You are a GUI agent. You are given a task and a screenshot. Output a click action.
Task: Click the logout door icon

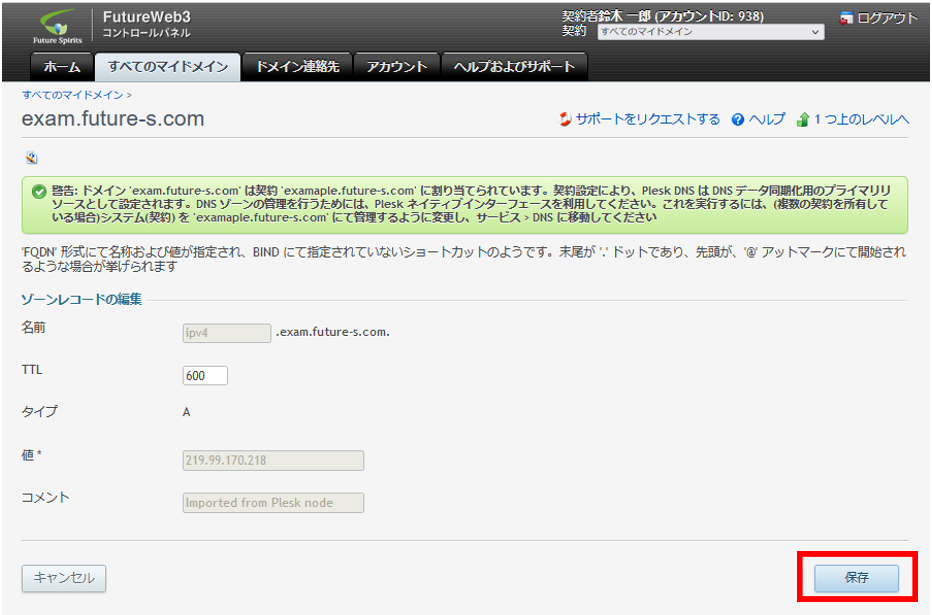(846, 18)
